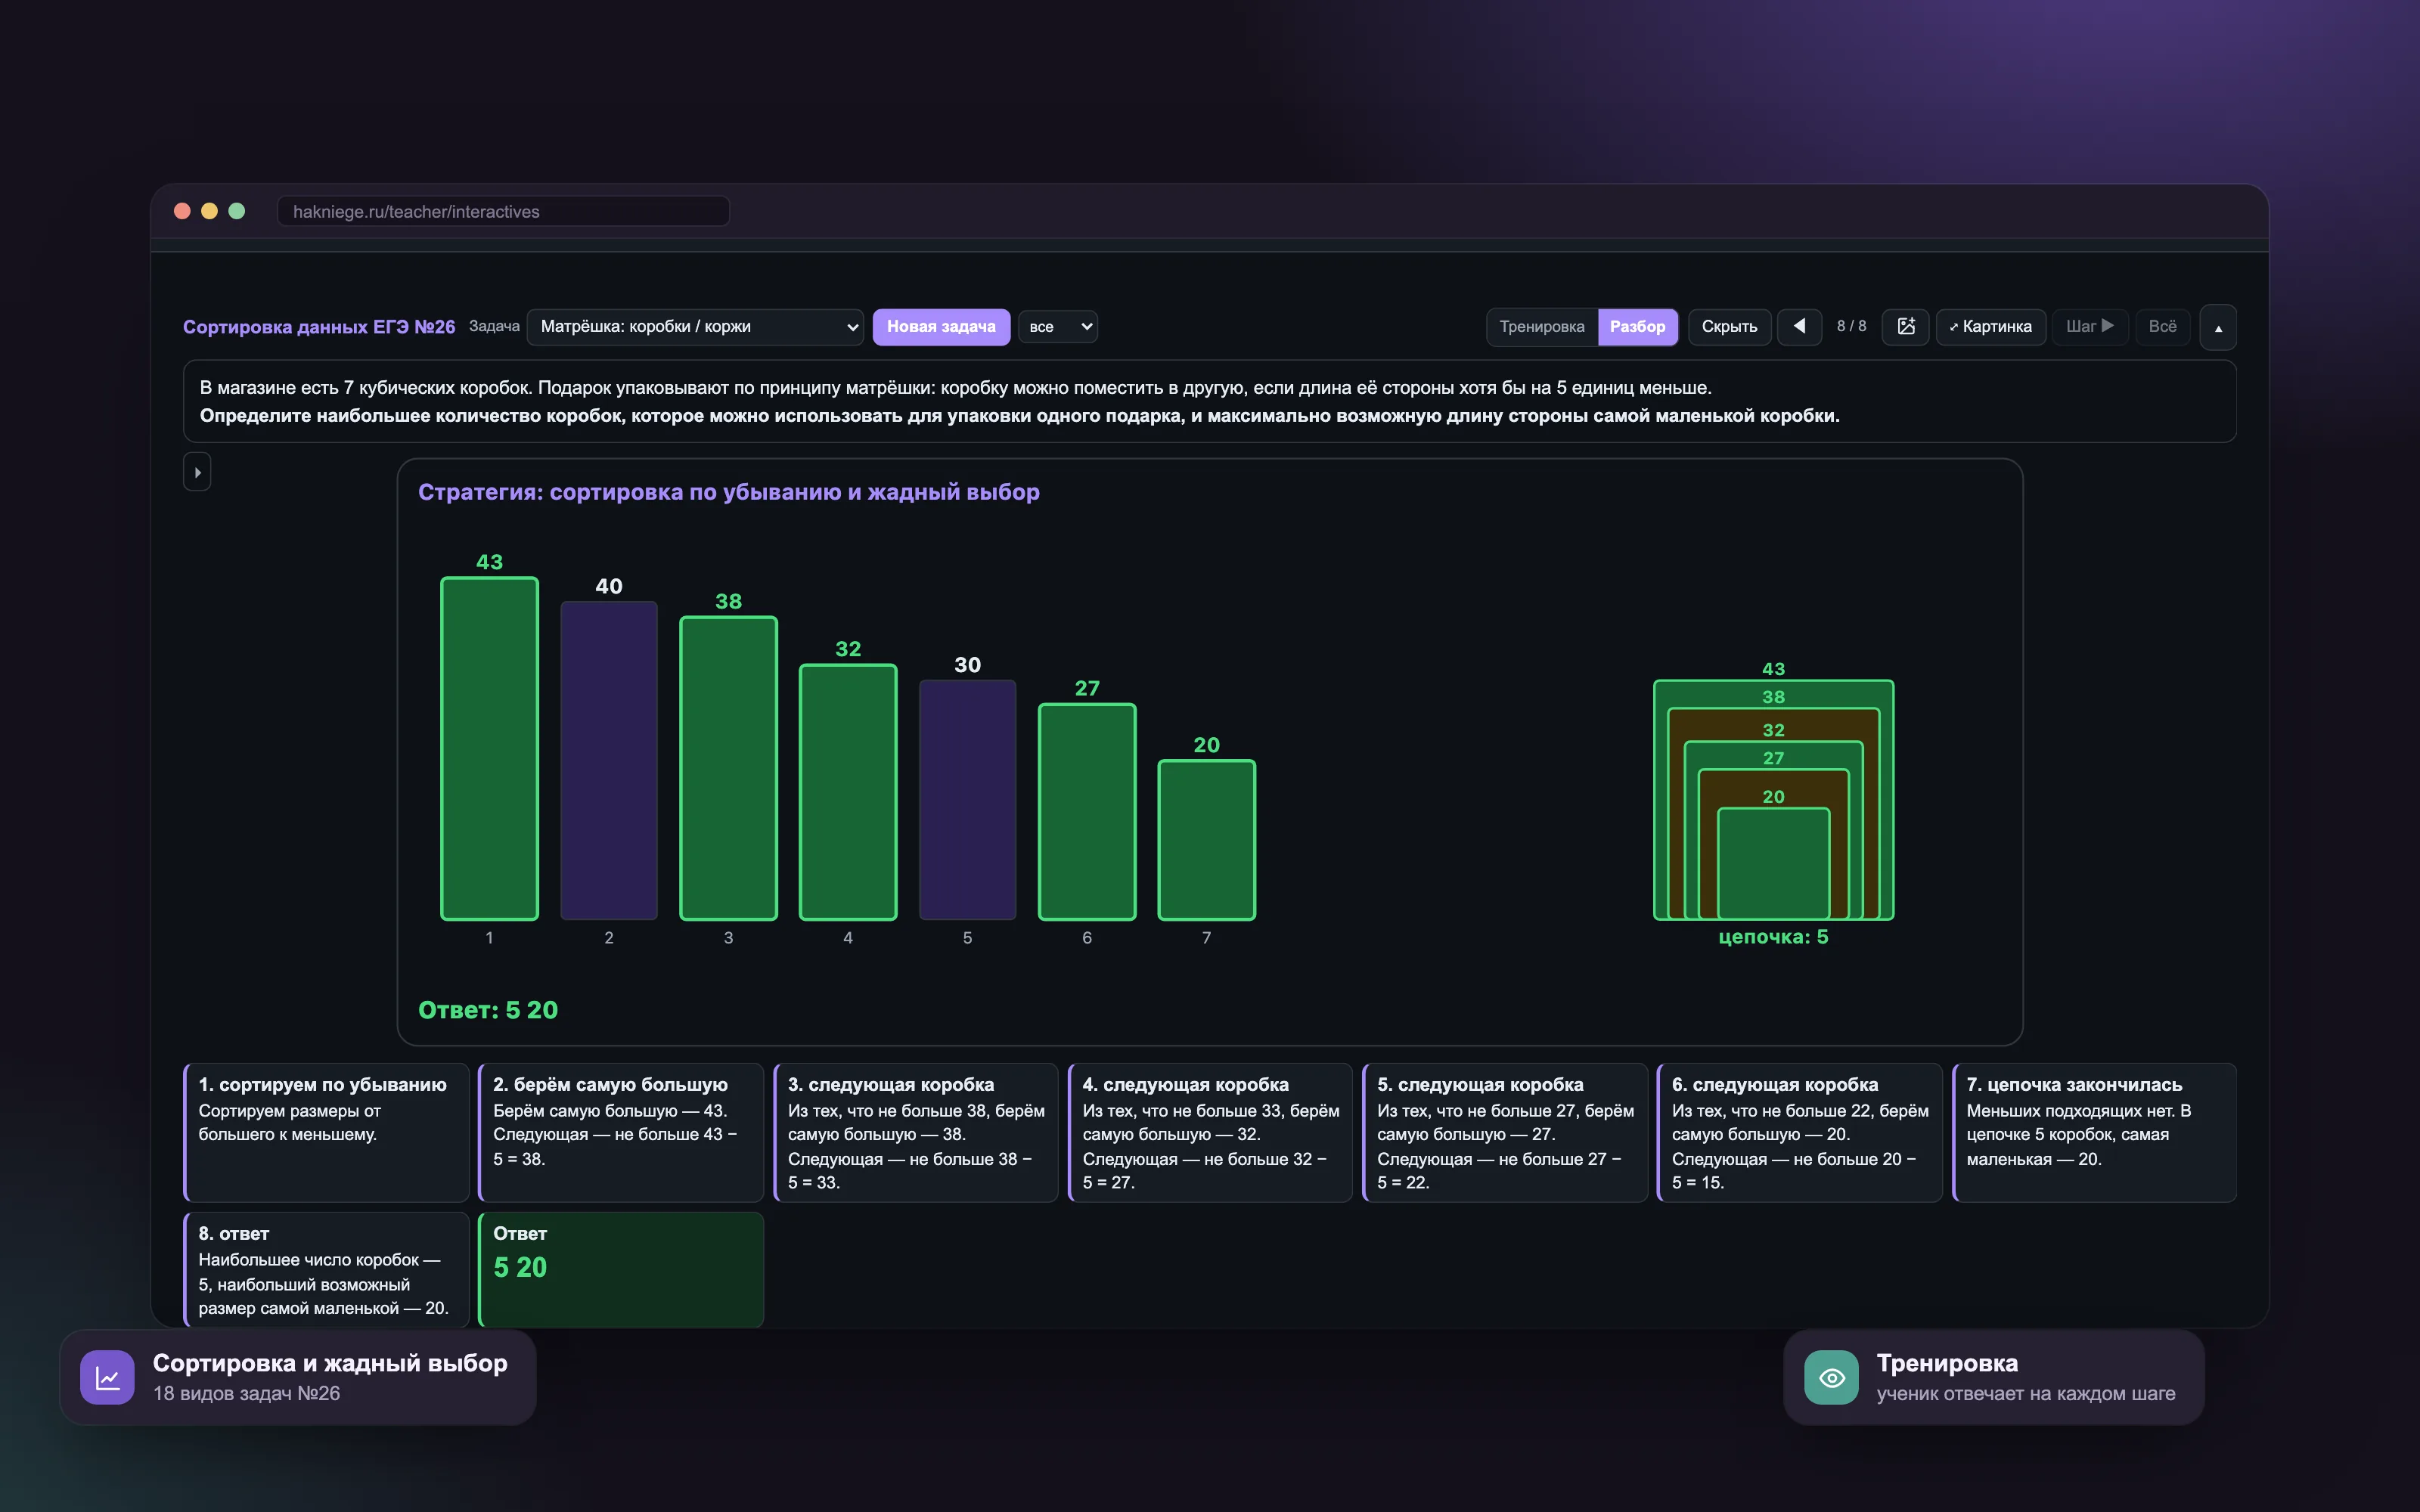Click the address bar hakniege.ru/teacher/interactives
2420x1512 pixels.
[x=503, y=211]
